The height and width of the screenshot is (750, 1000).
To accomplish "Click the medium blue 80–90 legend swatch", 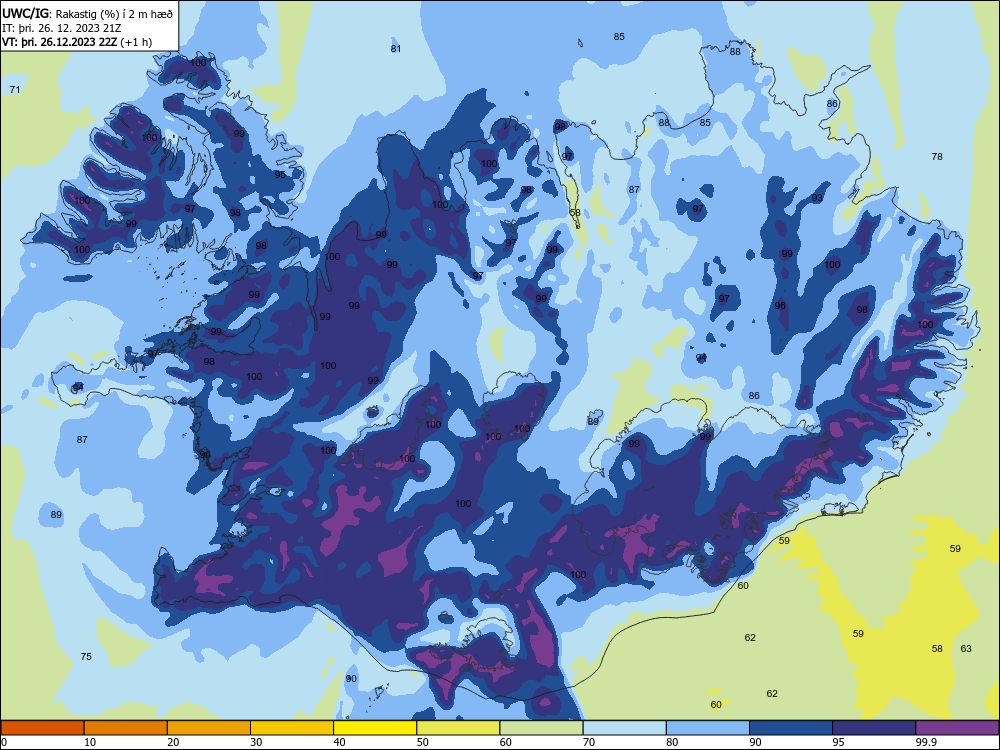I will (708, 728).
